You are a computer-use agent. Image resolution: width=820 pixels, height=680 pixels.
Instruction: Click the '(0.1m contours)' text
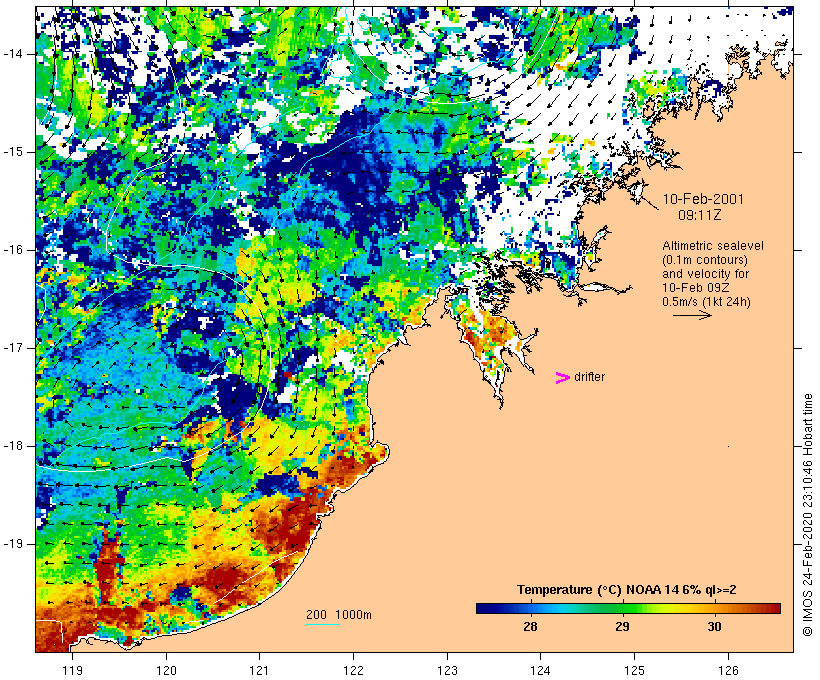click(x=704, y=260)
